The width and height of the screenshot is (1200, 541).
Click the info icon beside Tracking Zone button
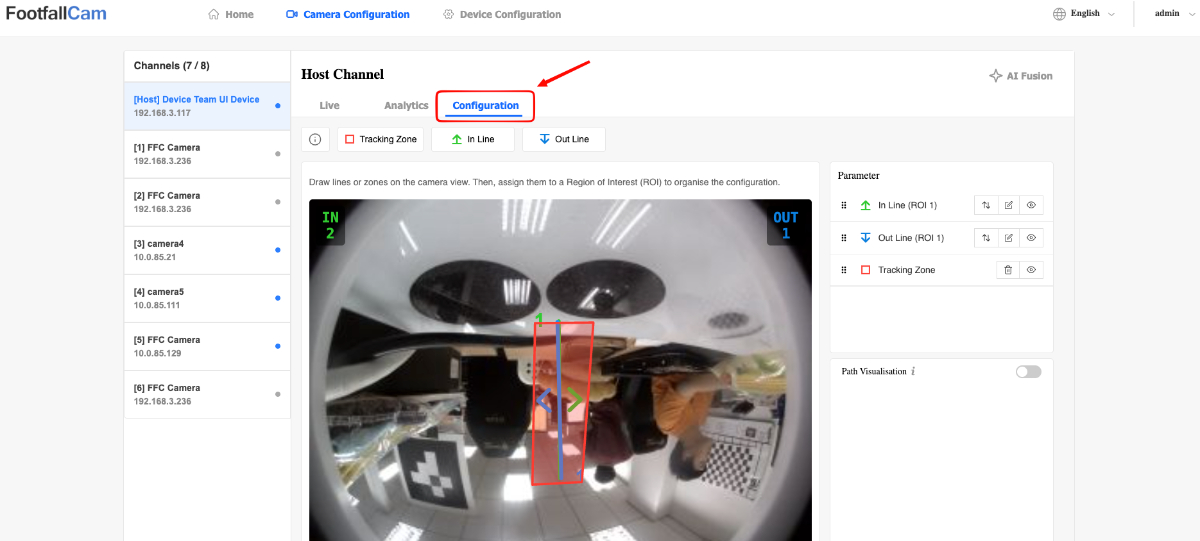314,139
